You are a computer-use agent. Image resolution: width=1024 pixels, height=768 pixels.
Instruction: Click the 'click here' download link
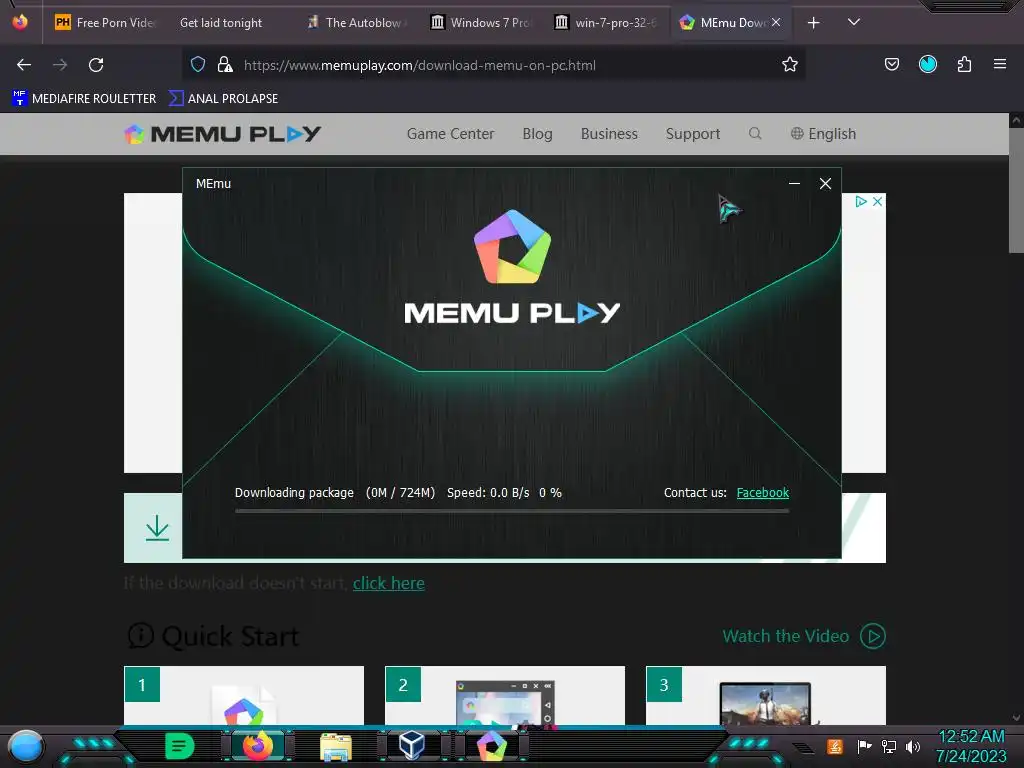coord(389,583)
